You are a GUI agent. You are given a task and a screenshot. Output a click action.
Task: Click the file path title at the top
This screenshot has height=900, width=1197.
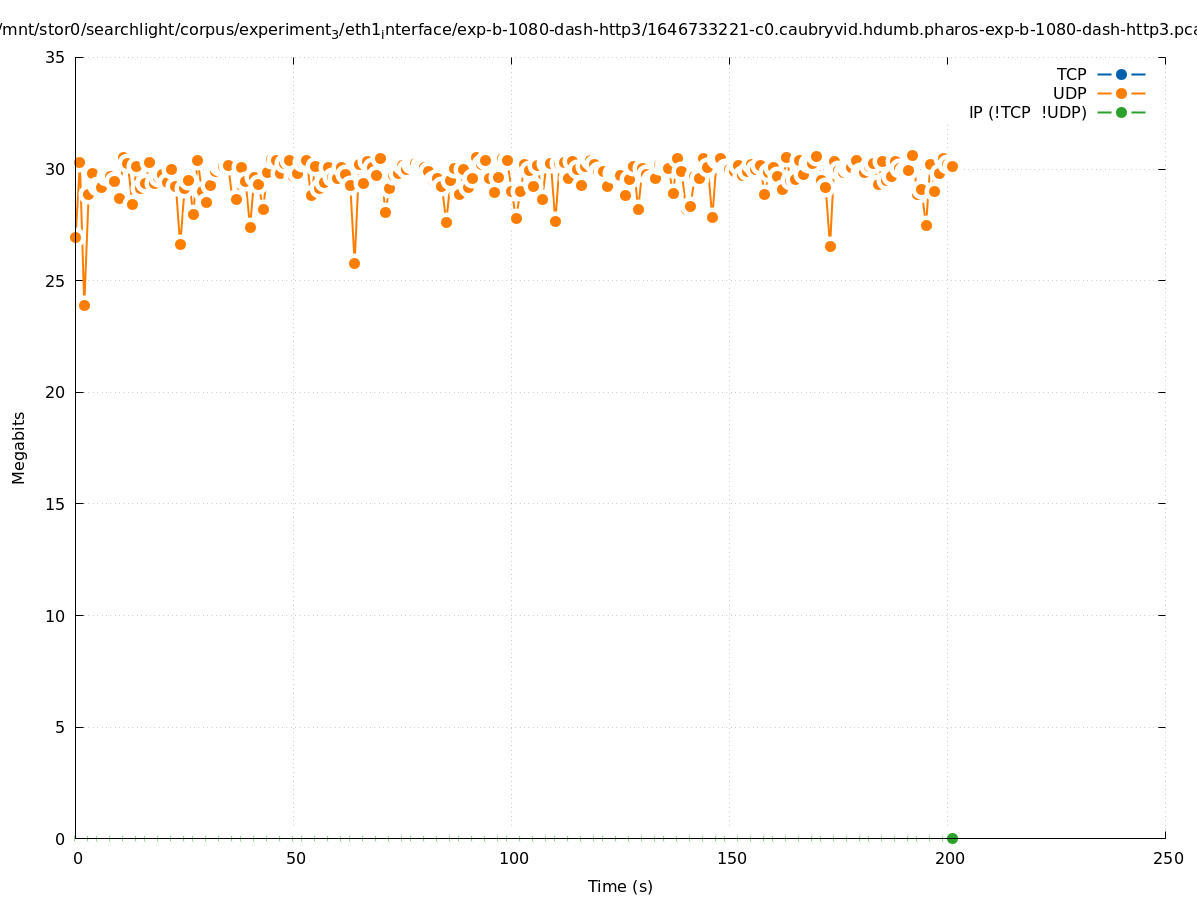click(x=598, y=30)
